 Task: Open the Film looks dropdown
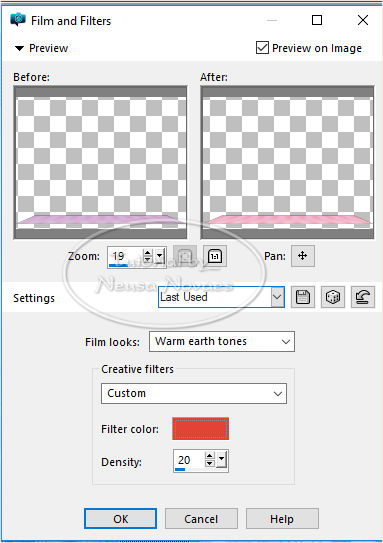click(x=222, y=341)
